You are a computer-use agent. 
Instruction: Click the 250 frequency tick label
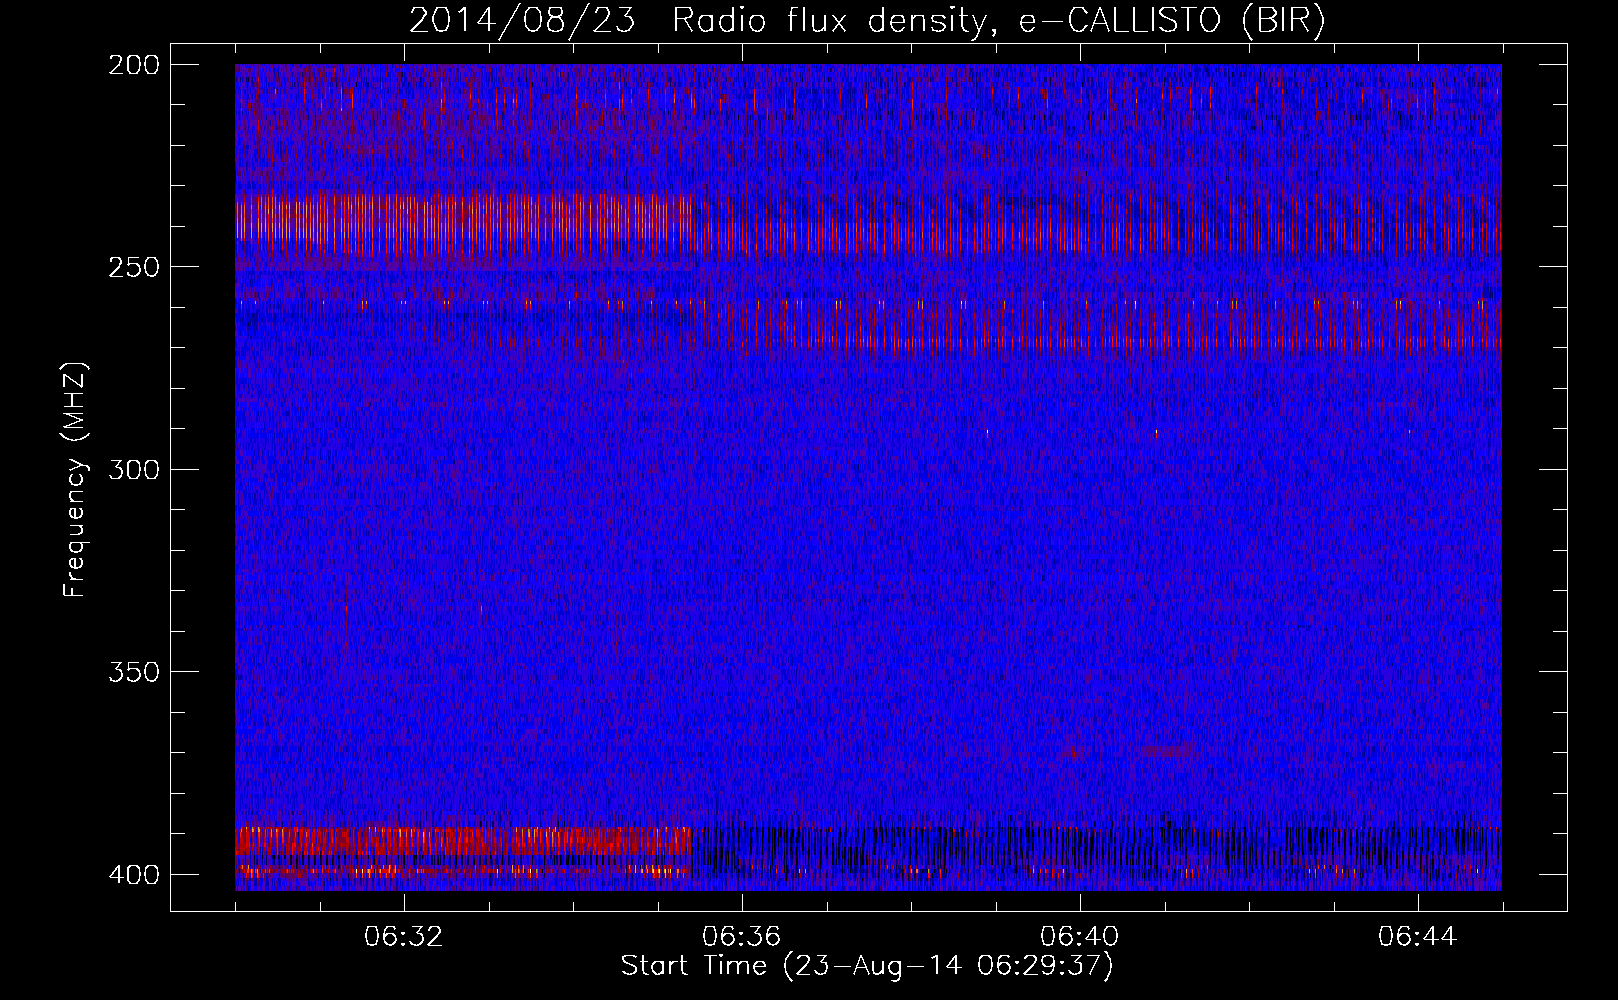tap(134, 267)
